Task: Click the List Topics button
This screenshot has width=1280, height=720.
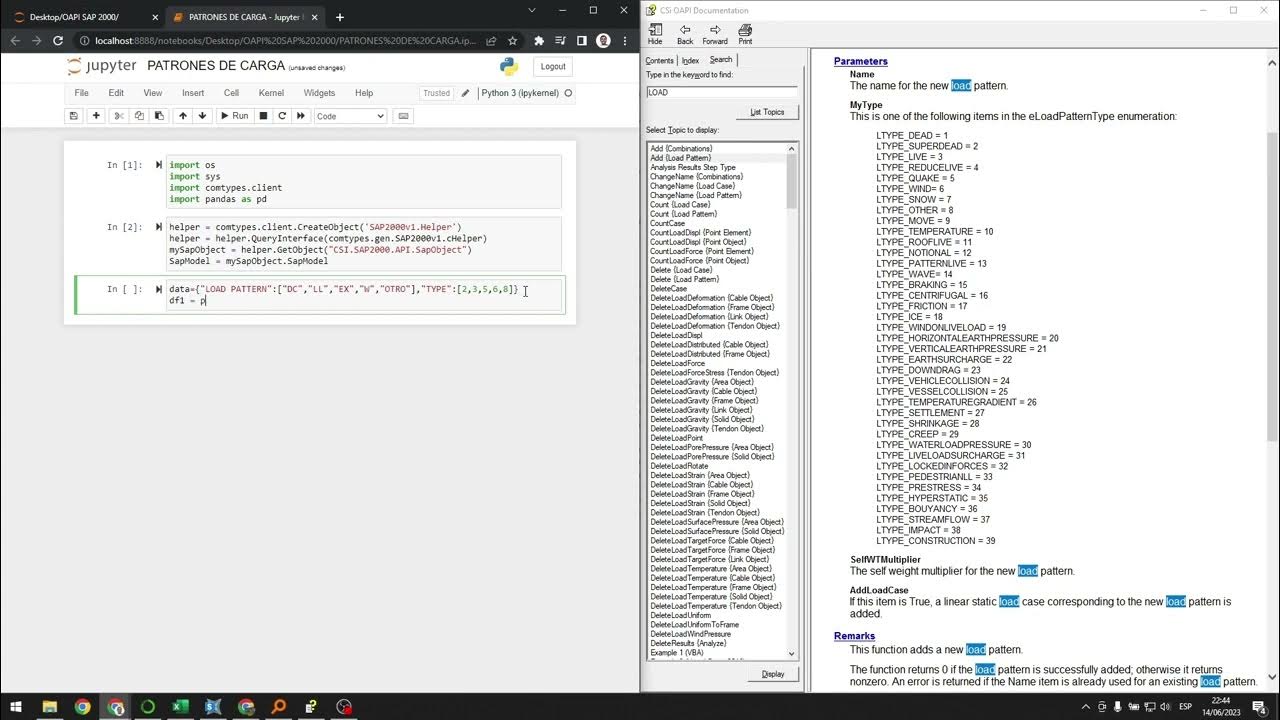Action: coord(767,112)
